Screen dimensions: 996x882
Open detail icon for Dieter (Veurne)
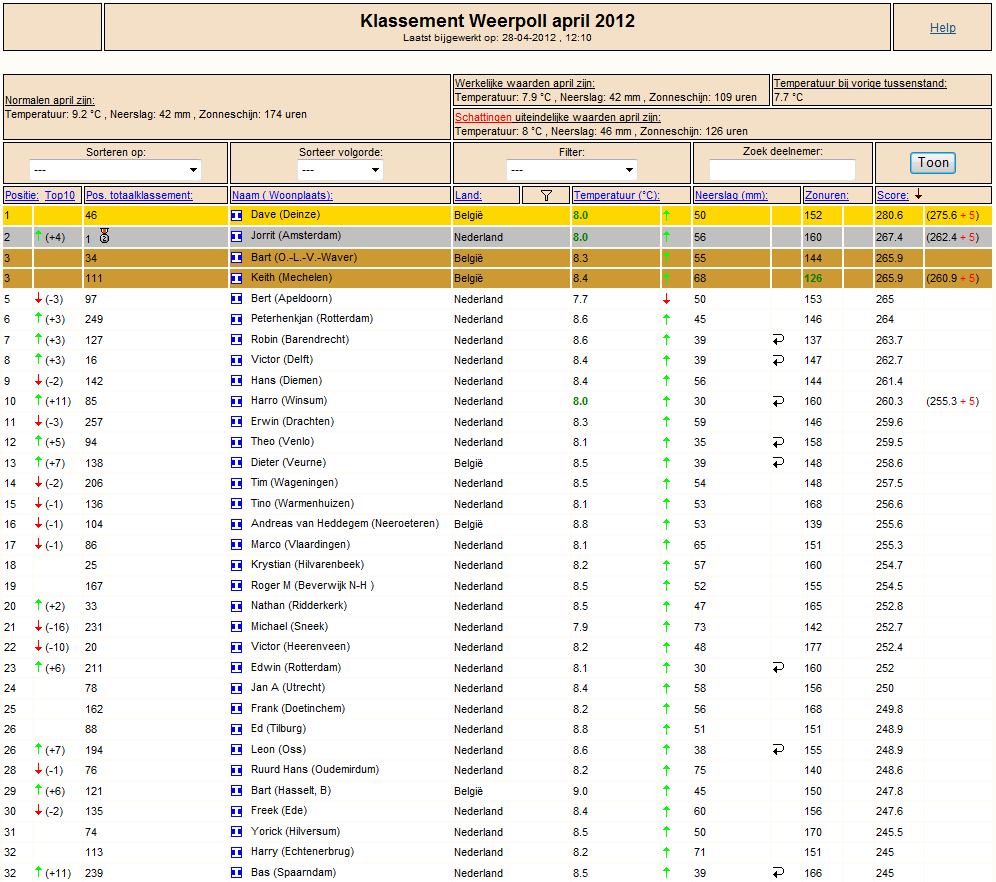pos(236,463)
